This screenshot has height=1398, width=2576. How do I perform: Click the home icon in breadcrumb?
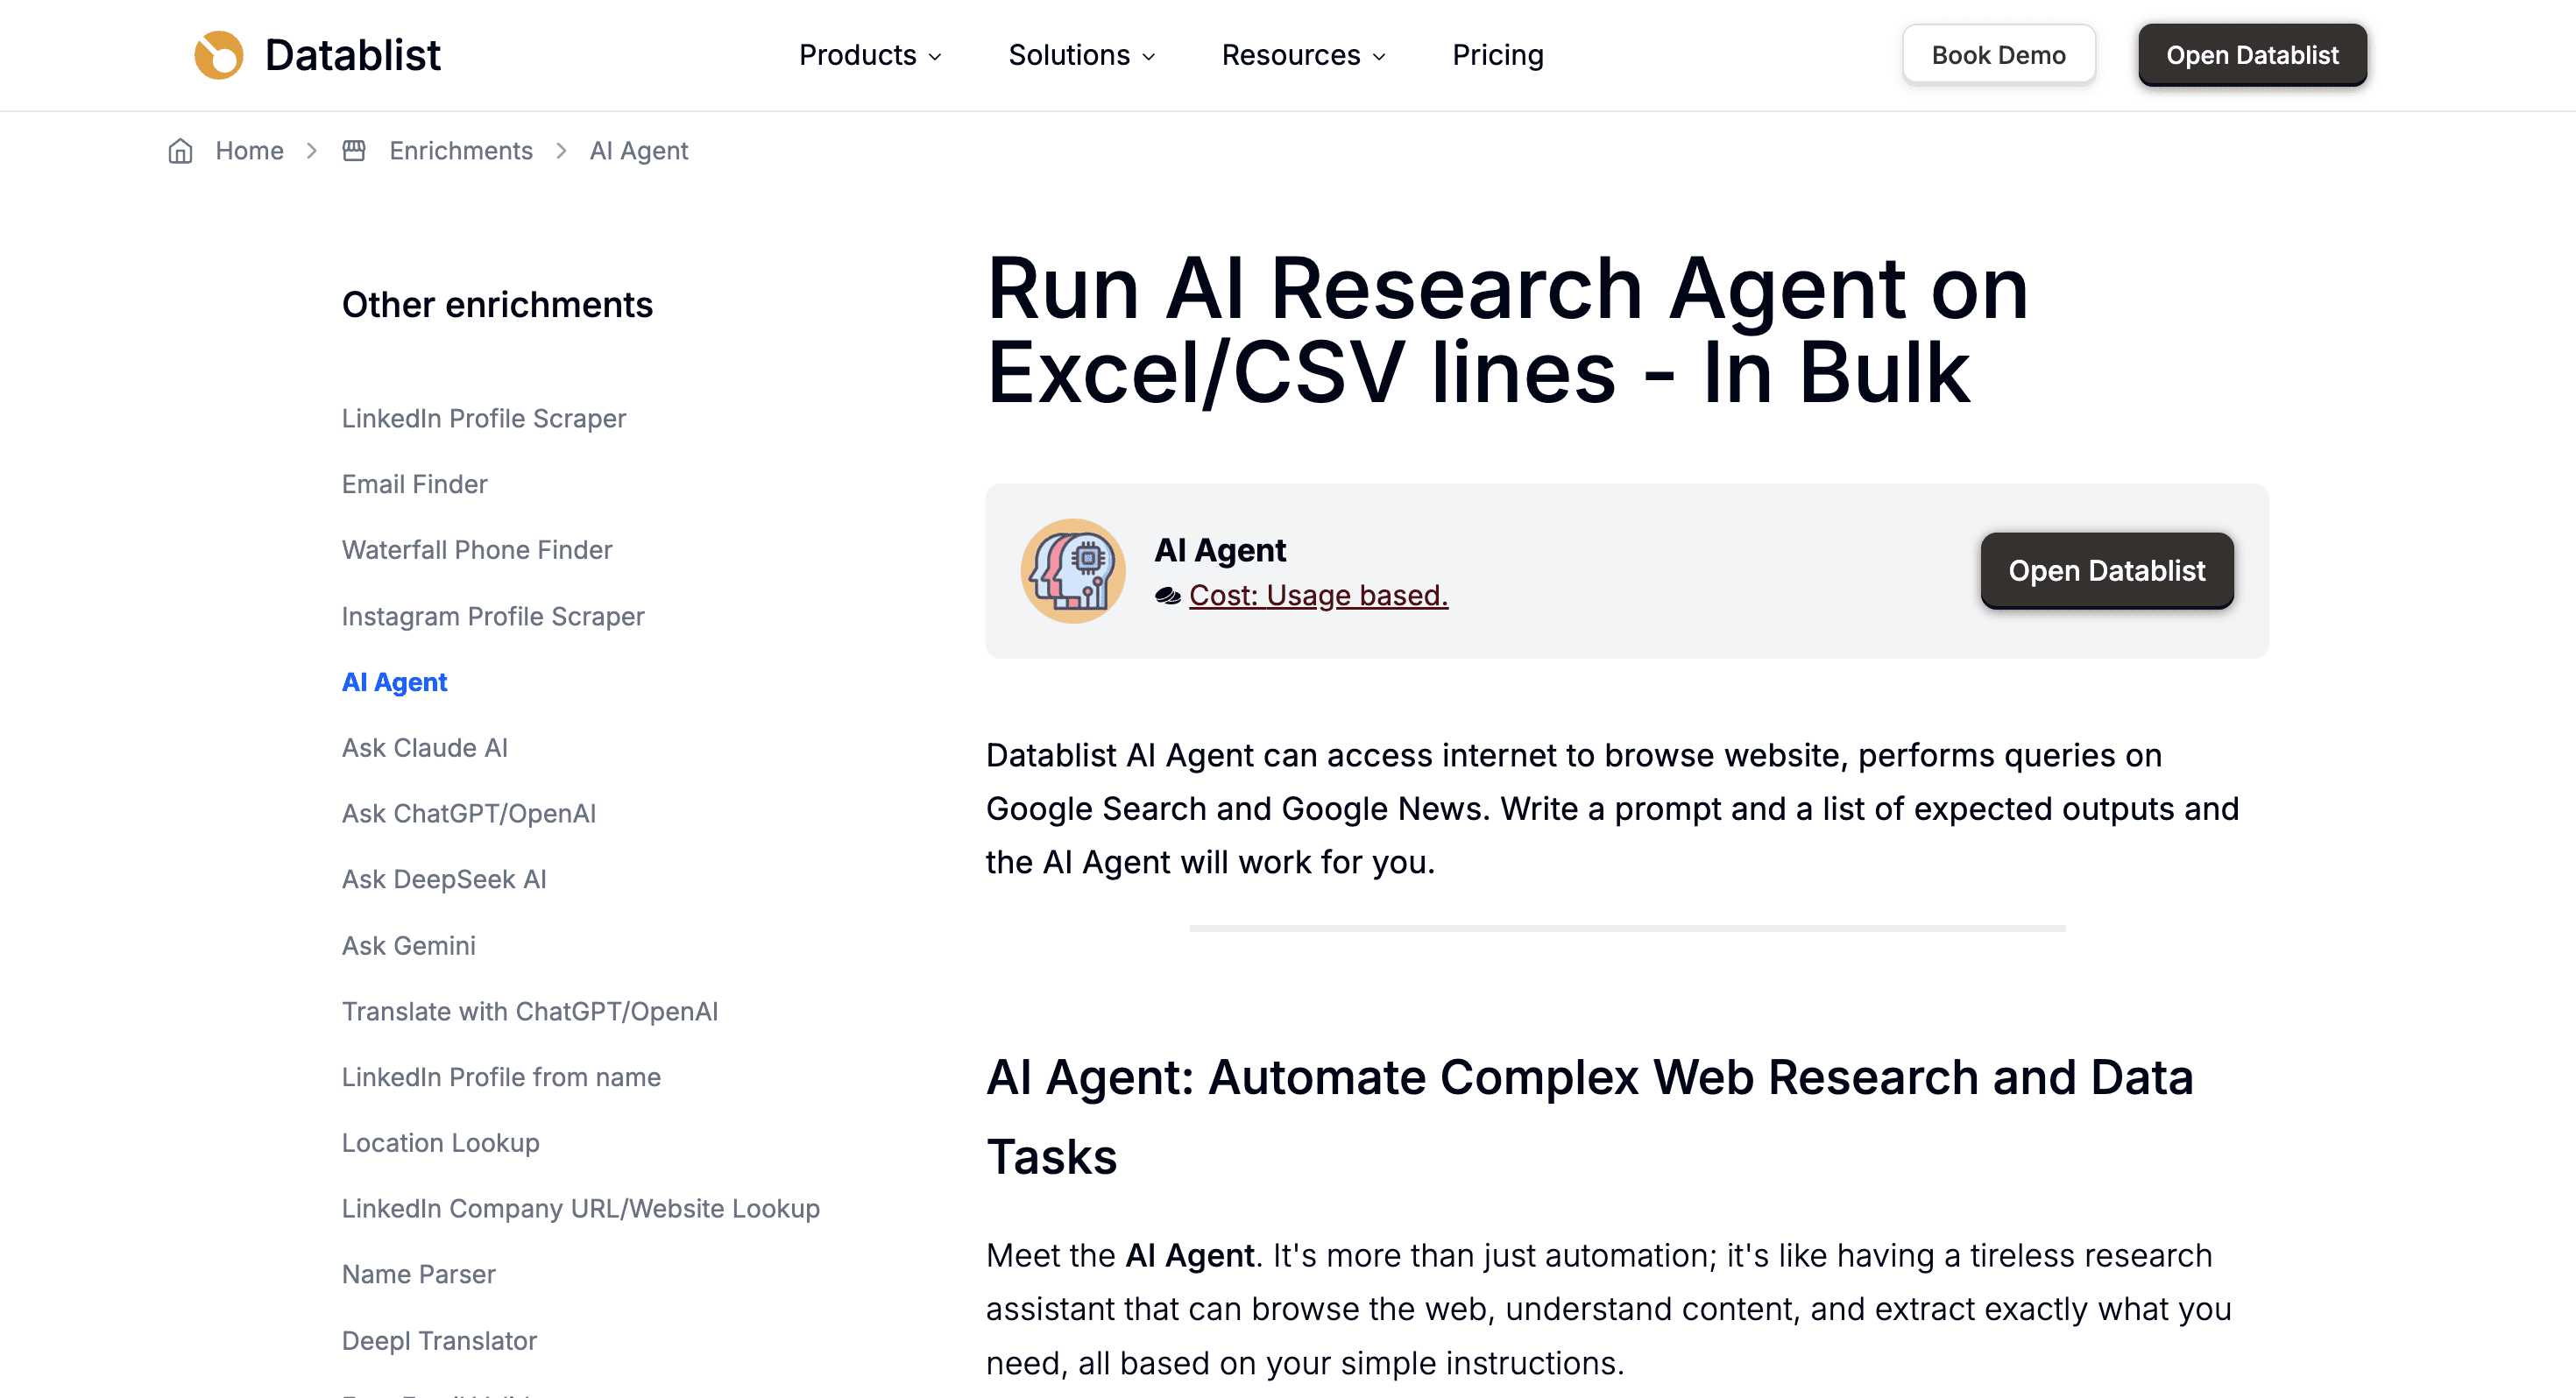pos(180,151)
